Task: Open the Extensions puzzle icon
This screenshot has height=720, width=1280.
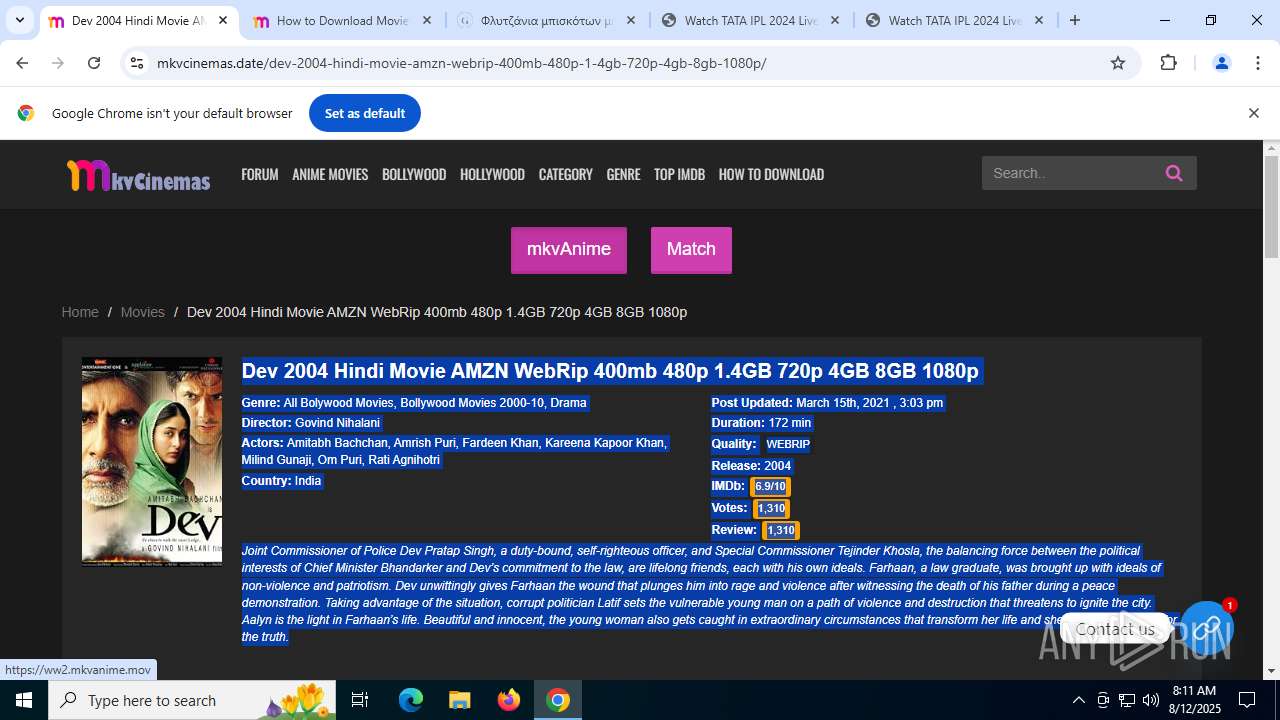Action: [1168, 63]
